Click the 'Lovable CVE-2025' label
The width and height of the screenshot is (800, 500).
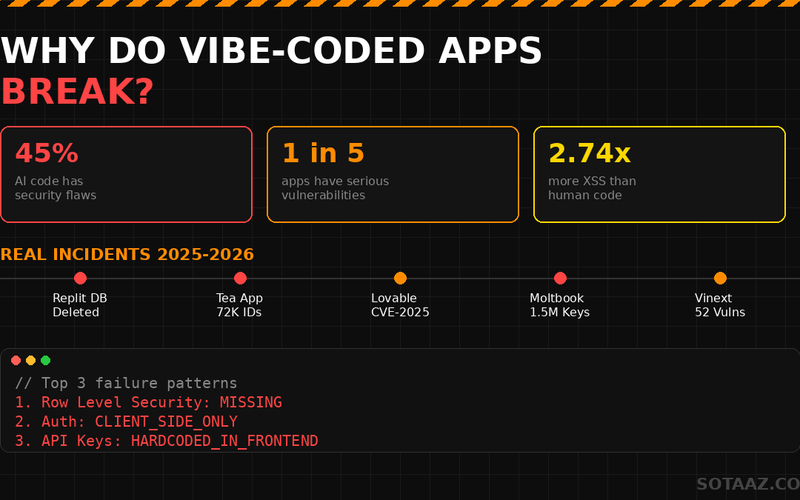[x=400, y=305]
